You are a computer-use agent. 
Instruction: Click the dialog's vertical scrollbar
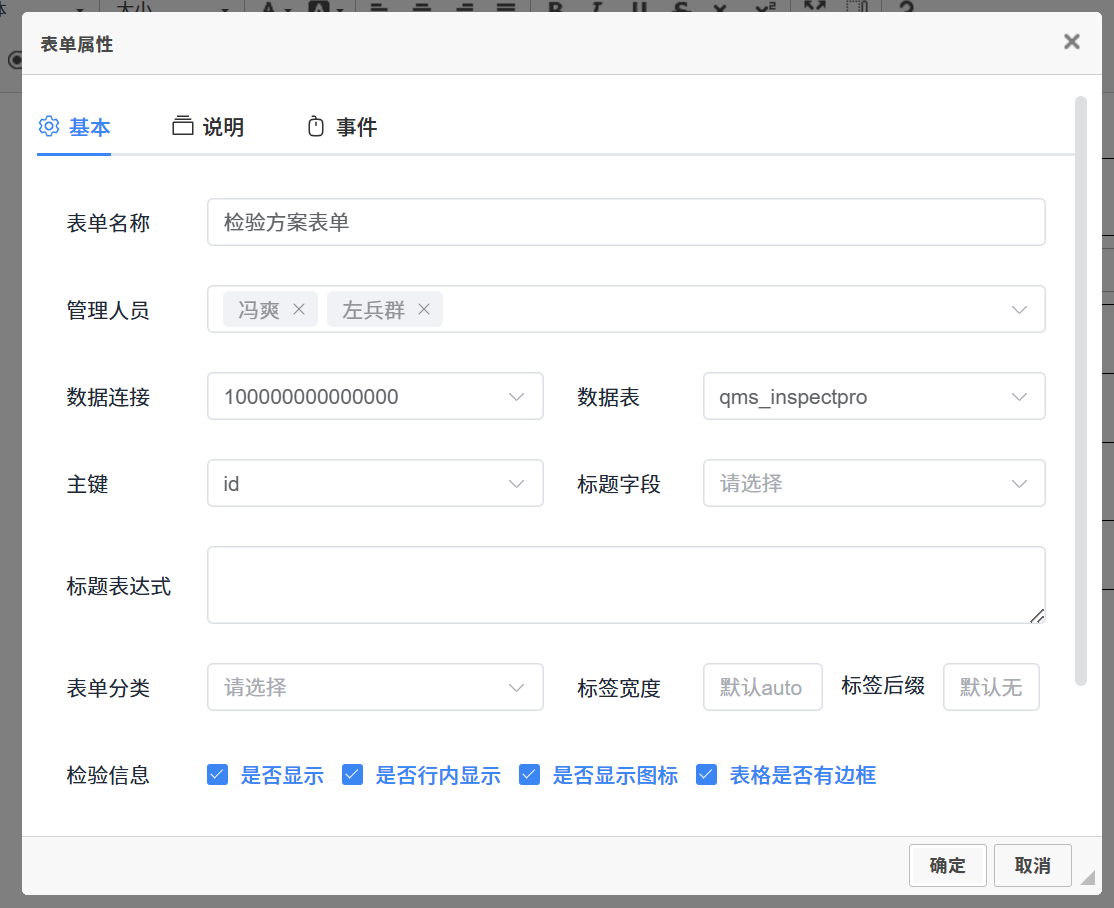[1080, 390]
